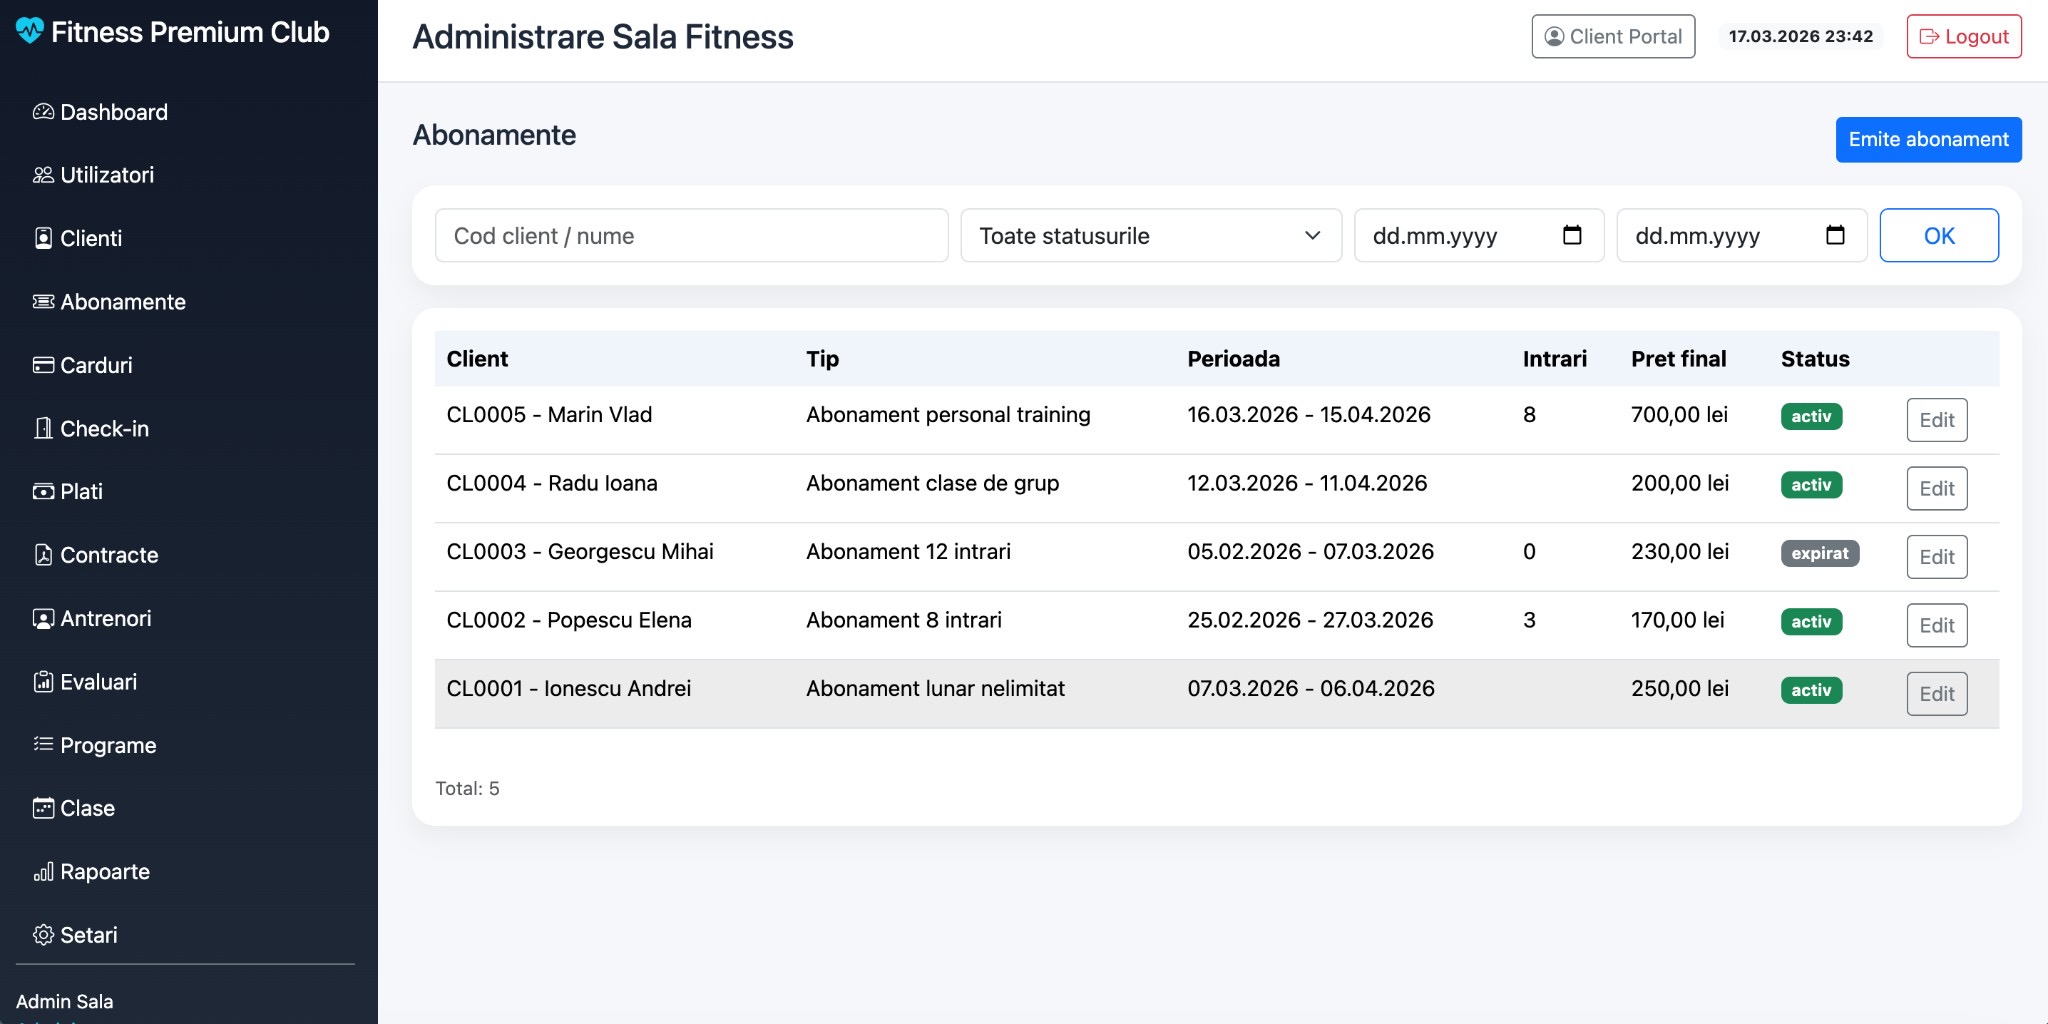Click the Clase calendar icon in sidebar
Screen dimensions: 2048x1024
(x=43, y=808)
